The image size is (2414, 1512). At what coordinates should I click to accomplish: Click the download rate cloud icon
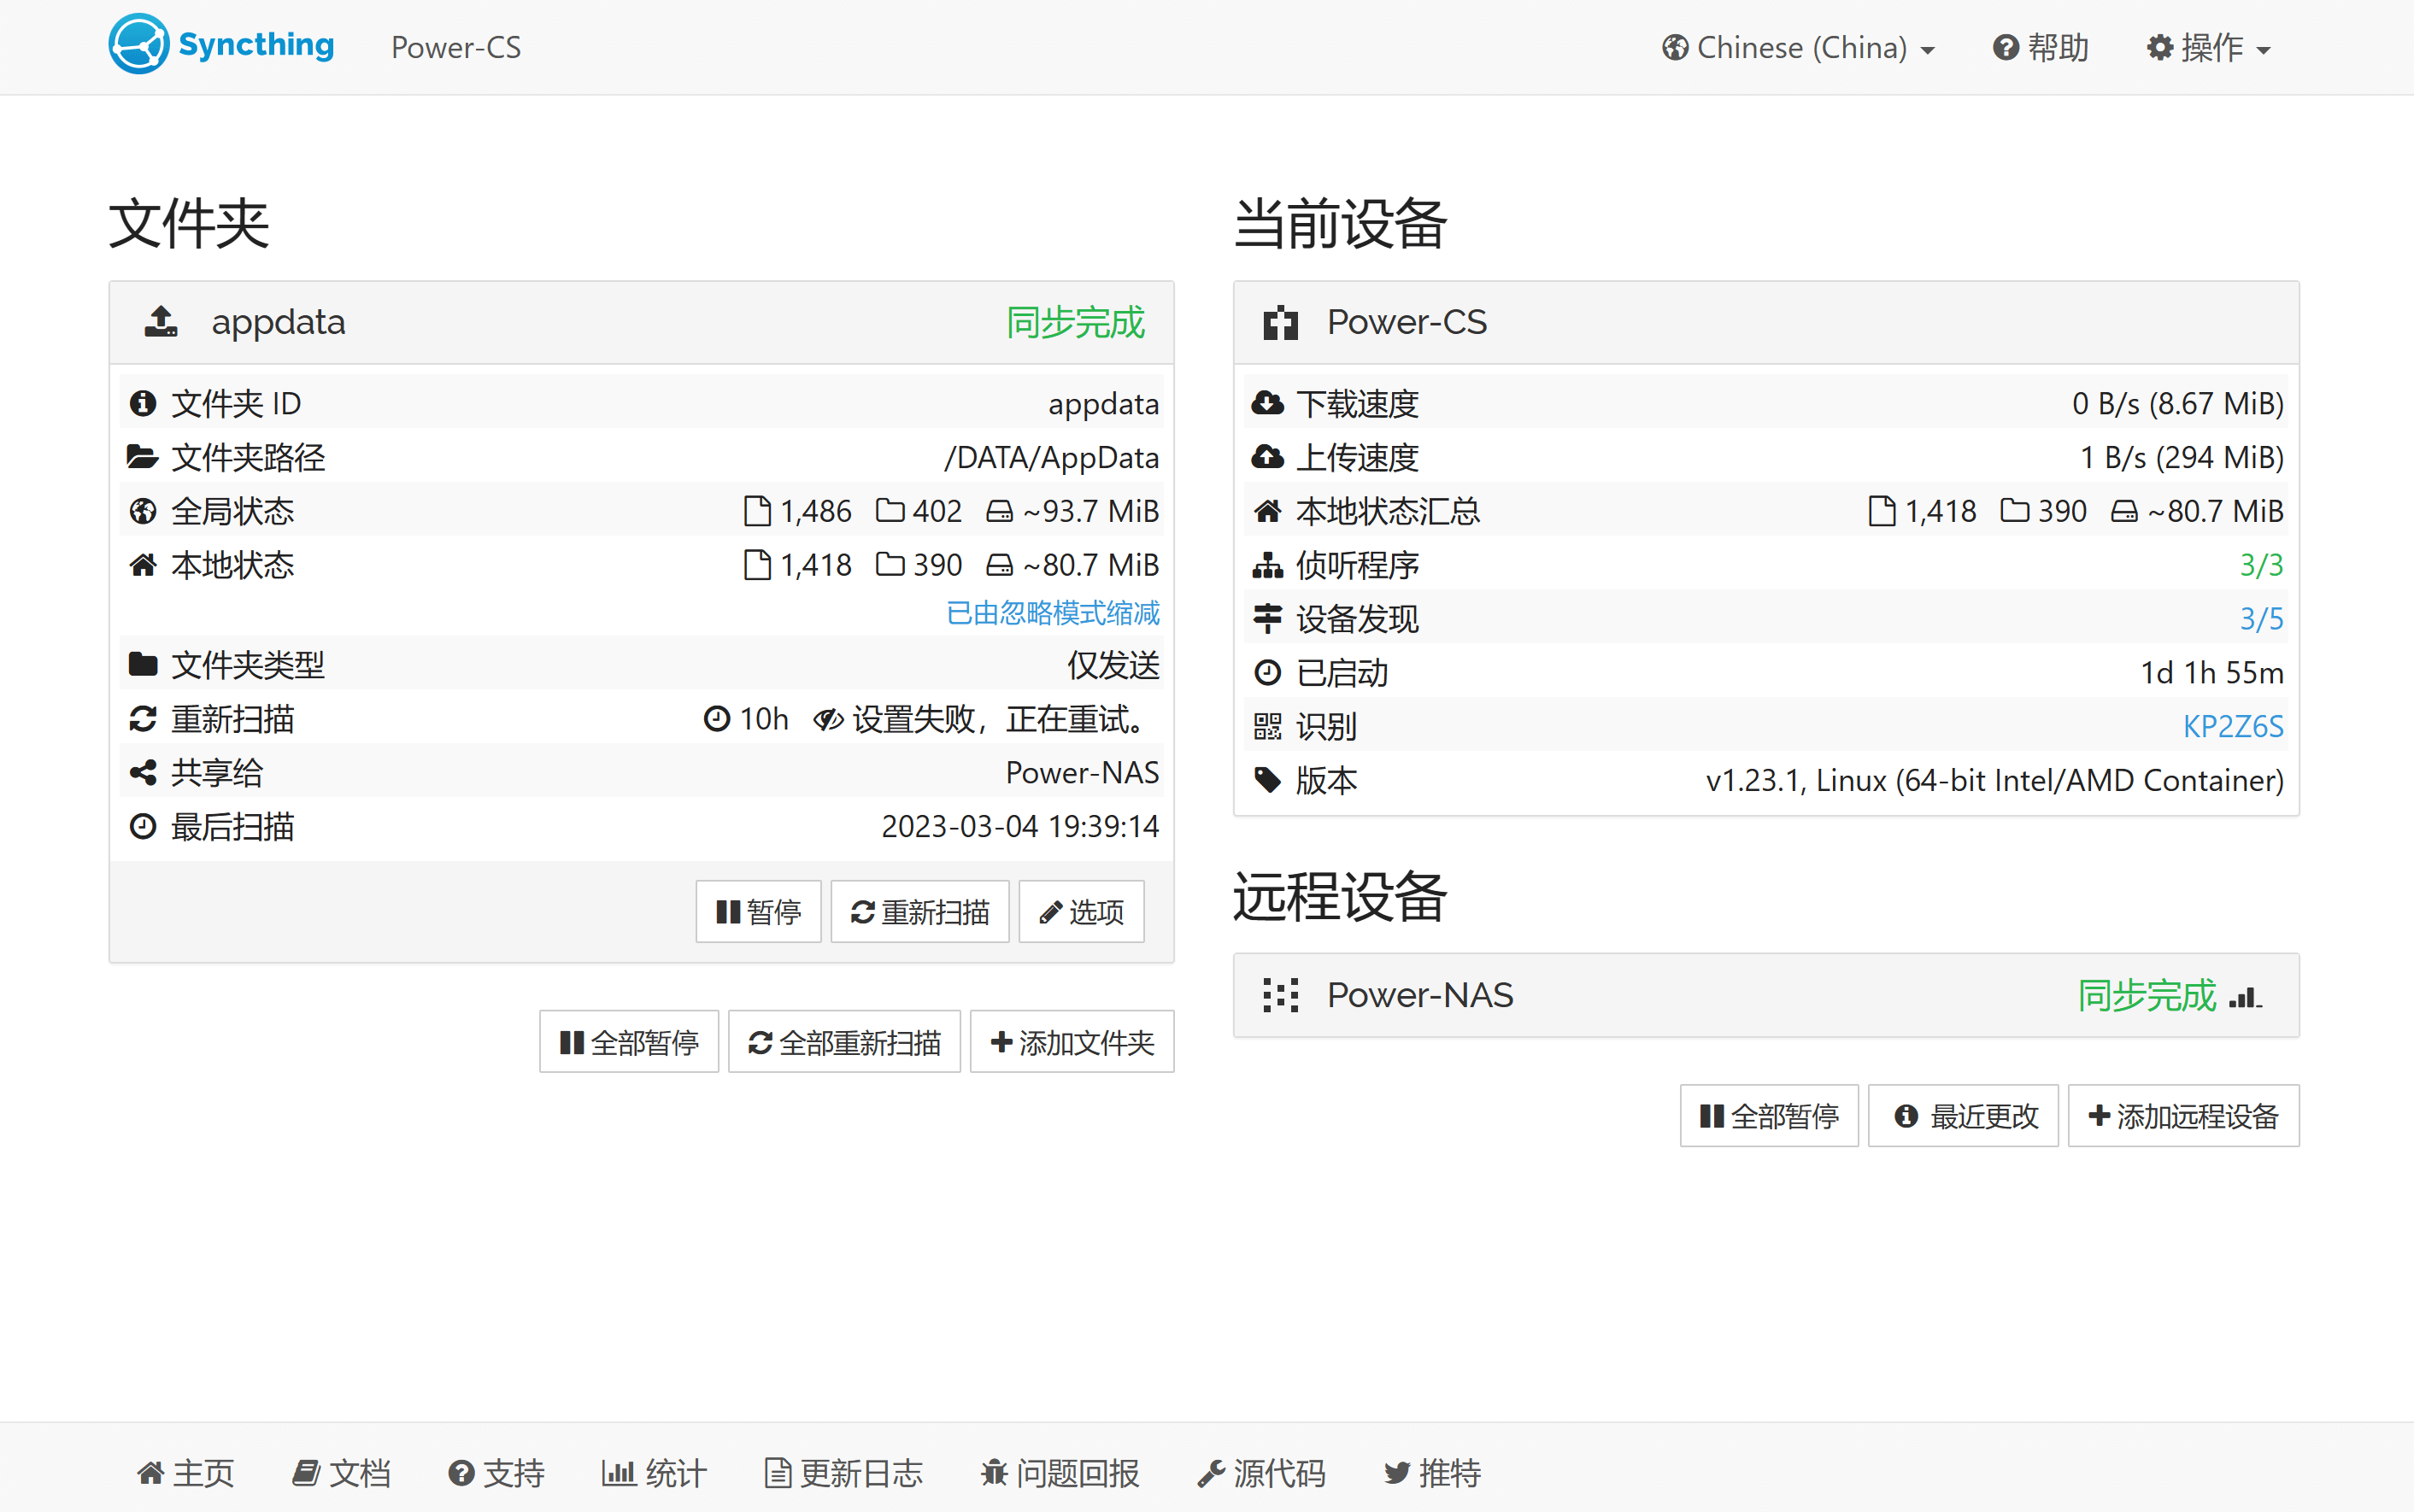[x=1268, y=403]
